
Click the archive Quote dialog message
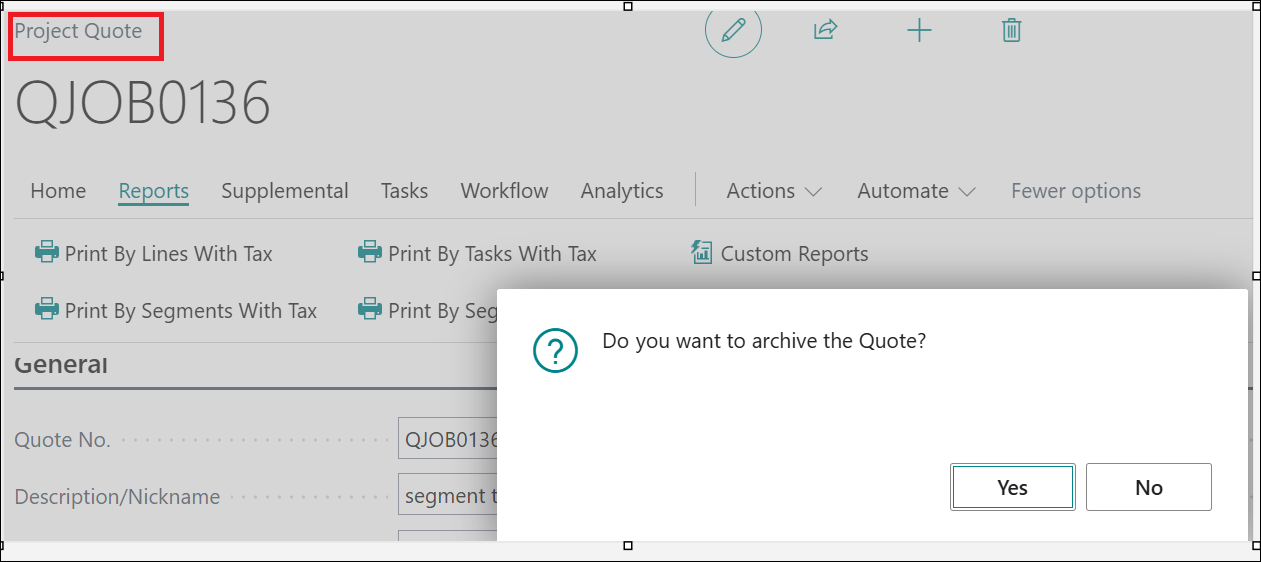click(x=764, y=341)
